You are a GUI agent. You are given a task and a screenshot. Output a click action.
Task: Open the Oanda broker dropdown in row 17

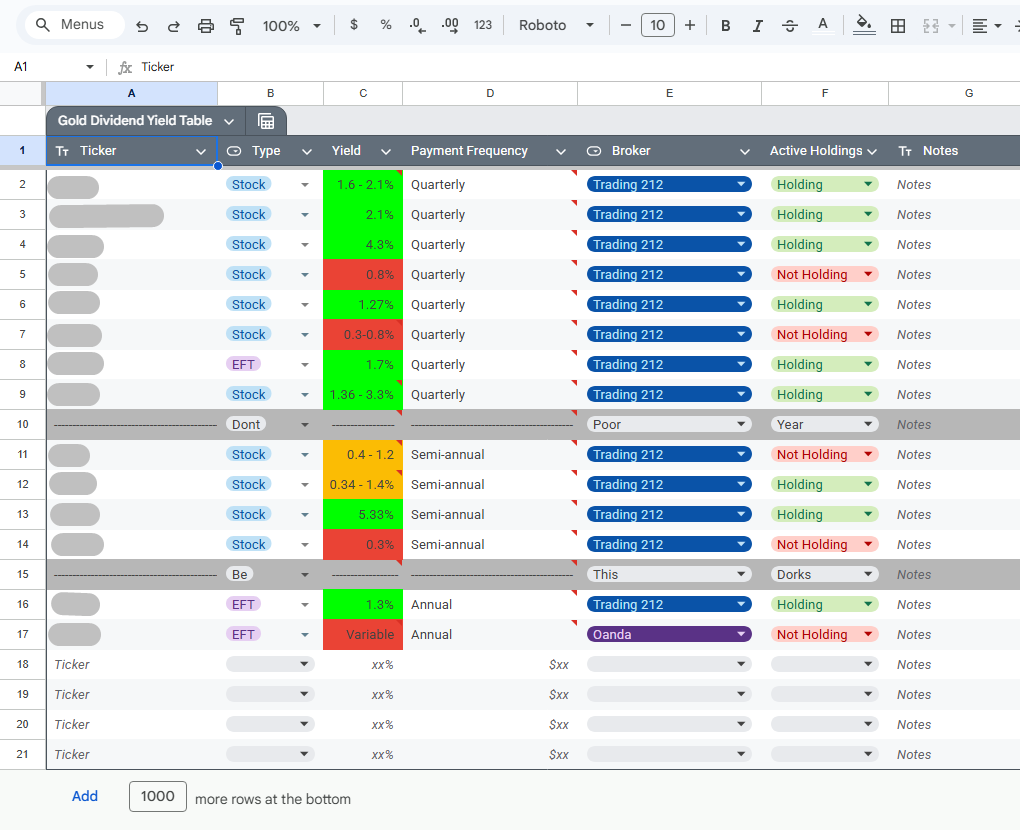(669, 634)
